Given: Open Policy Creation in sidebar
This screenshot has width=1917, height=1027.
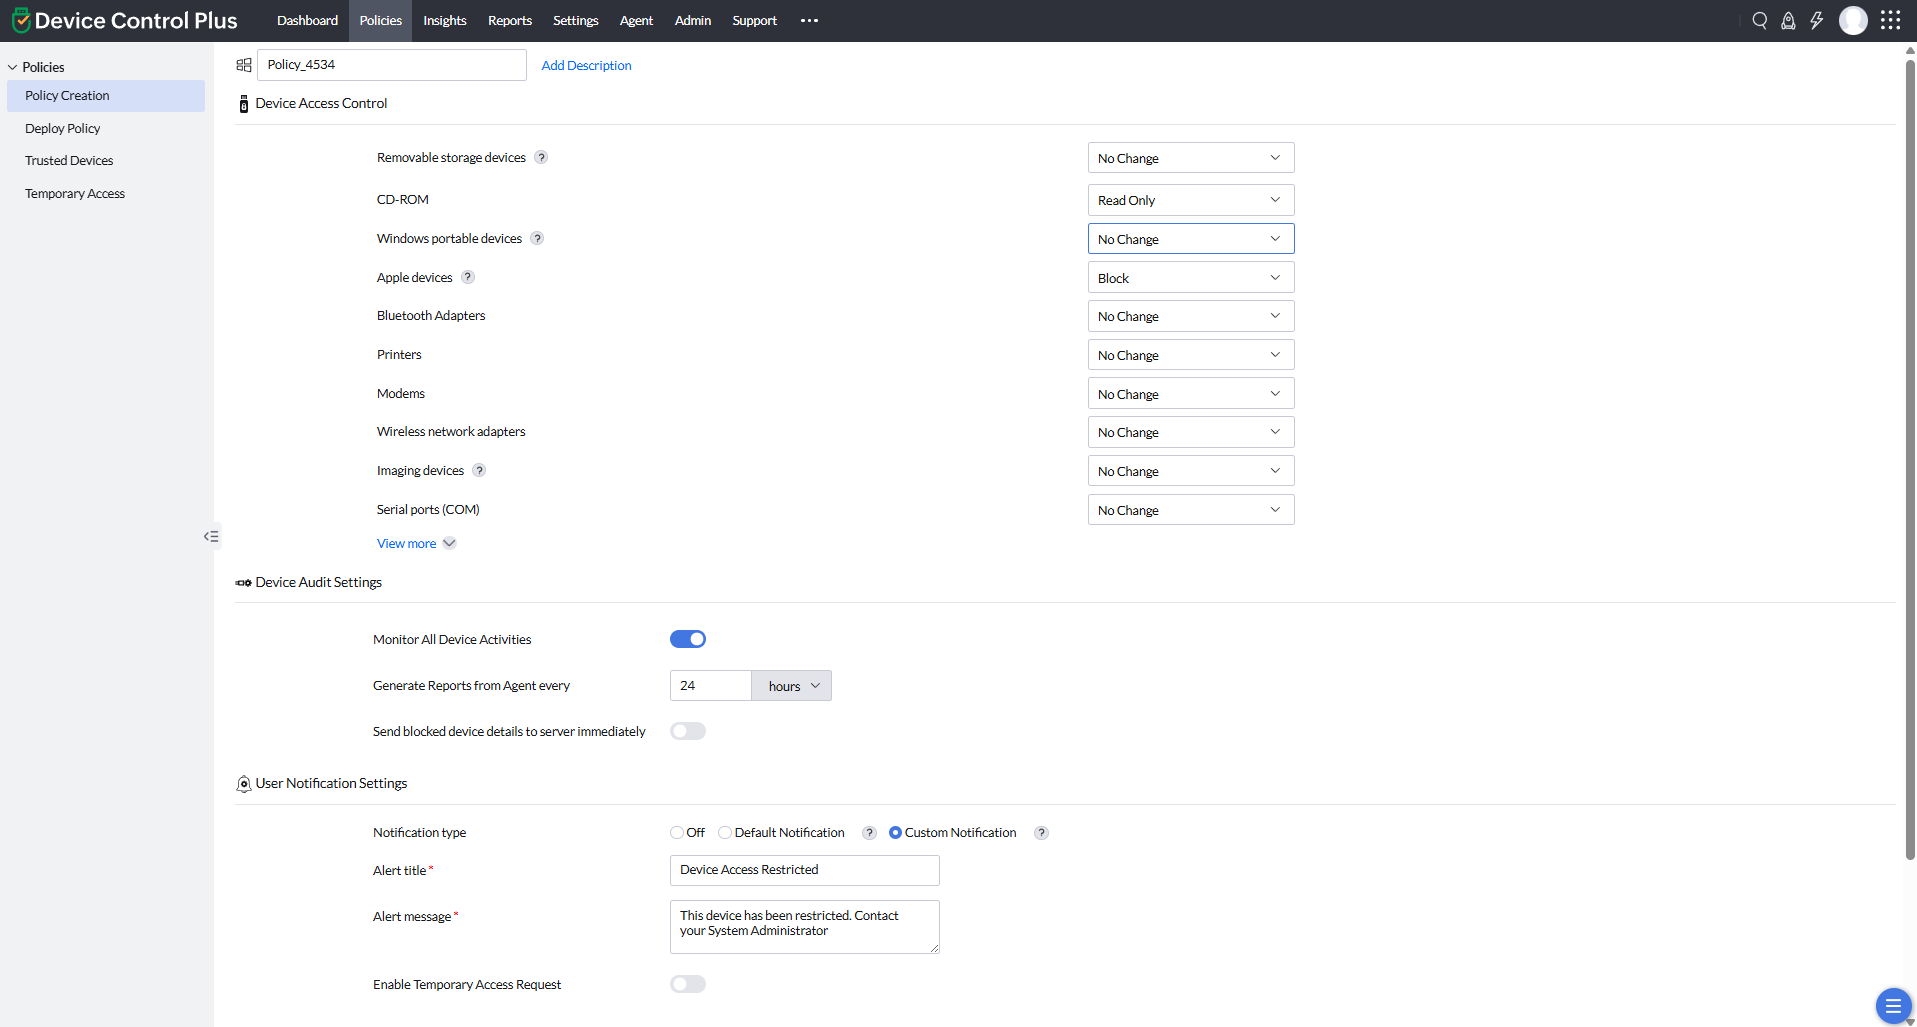Looking at the screenshot, I should tap(106, 96).
